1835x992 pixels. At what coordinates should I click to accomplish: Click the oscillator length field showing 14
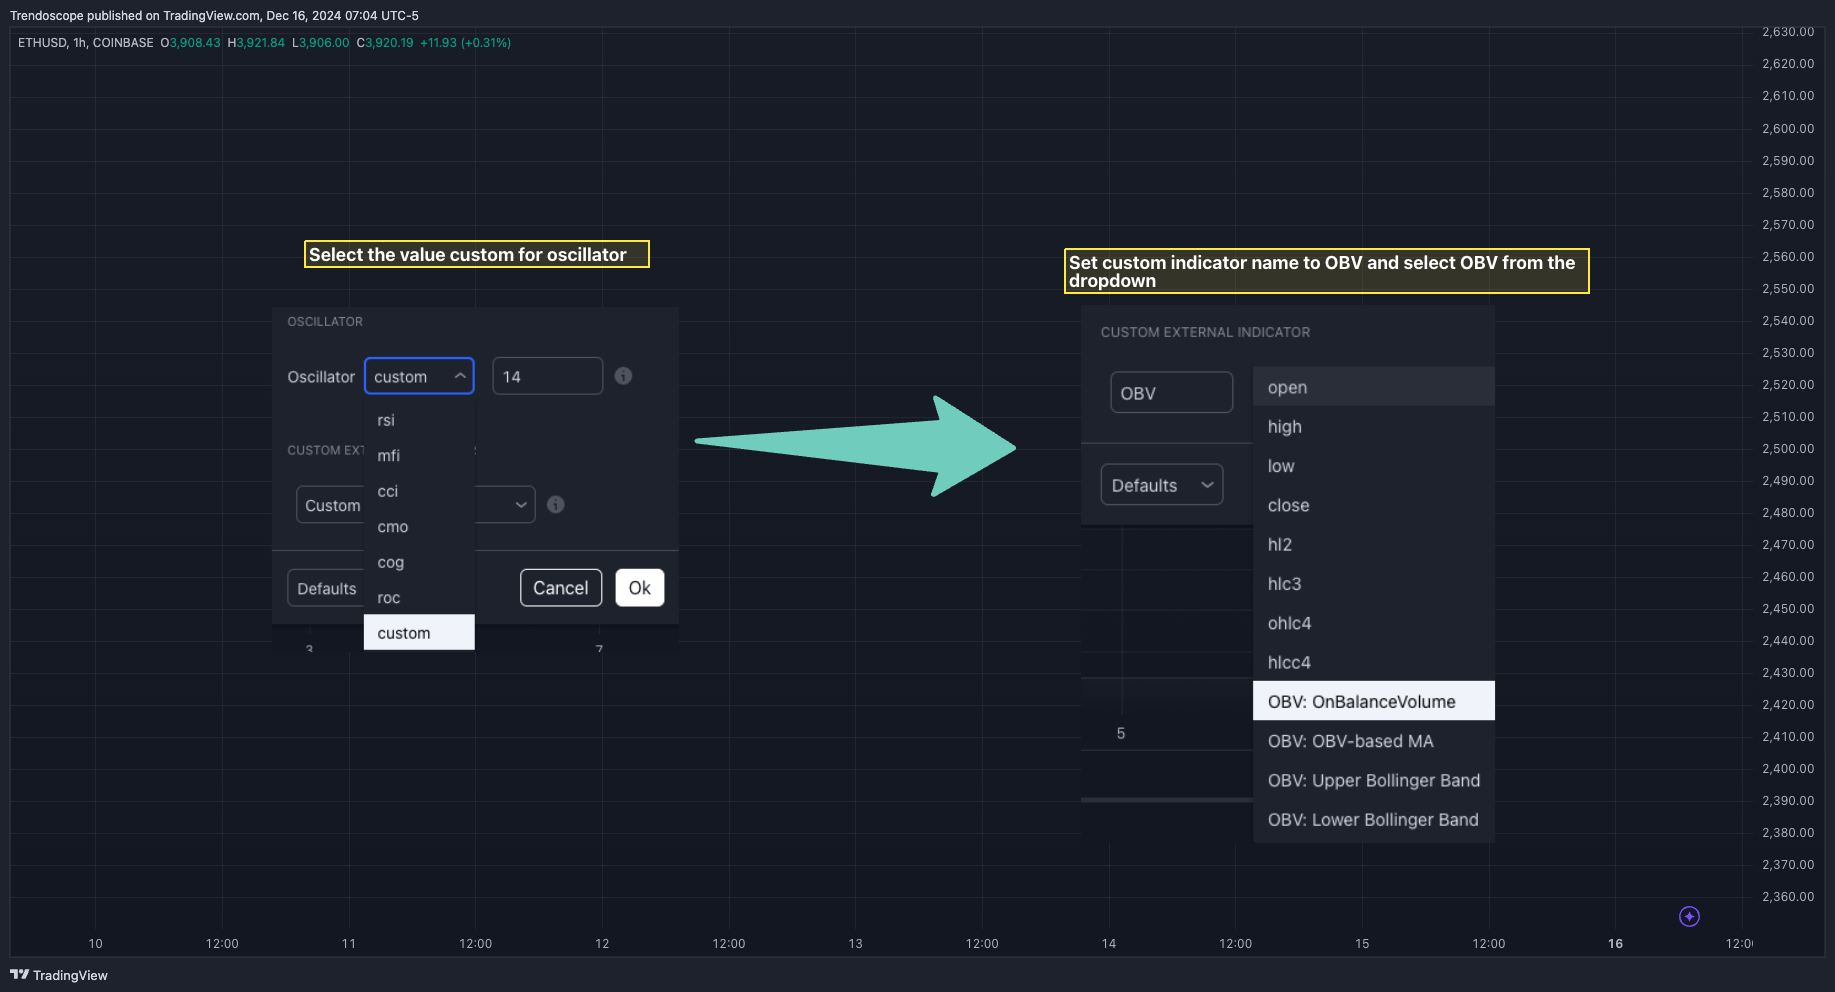point(548,376)
